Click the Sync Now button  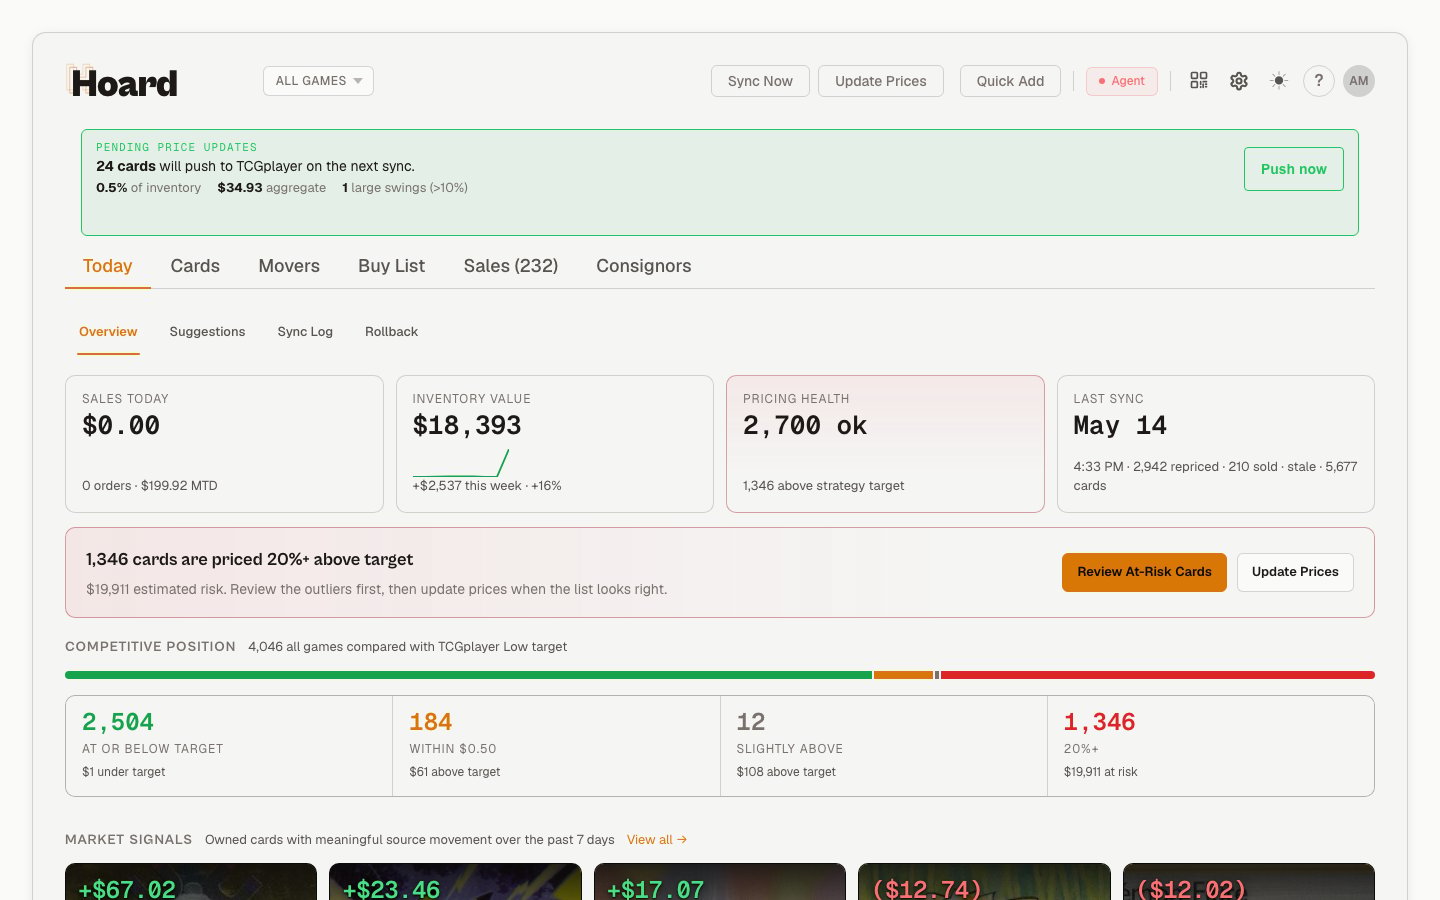760,81
